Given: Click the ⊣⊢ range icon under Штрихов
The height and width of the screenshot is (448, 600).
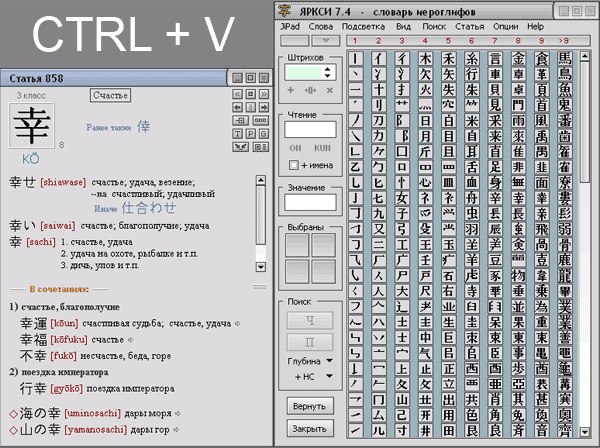Looking at the screenshot, I should [310, 90].
